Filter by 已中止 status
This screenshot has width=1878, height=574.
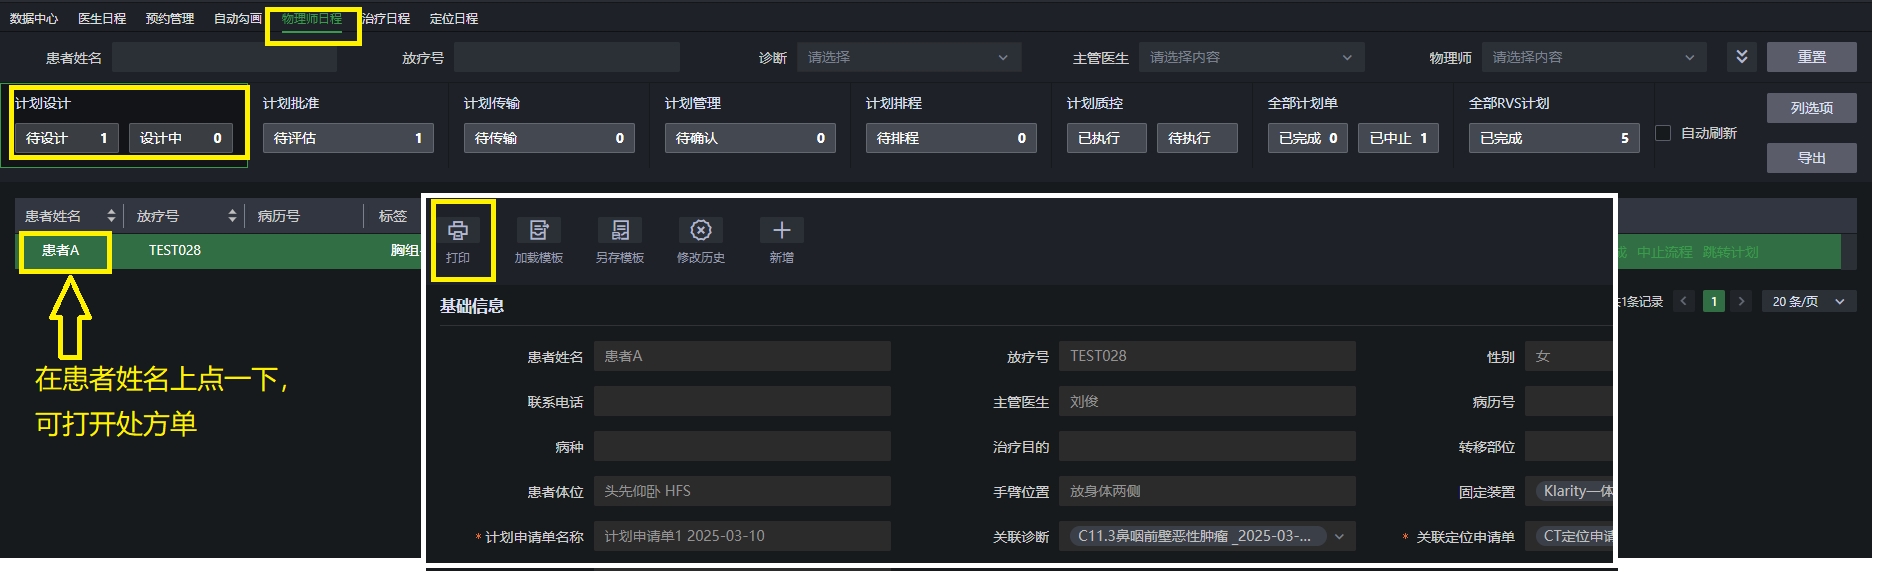1398,138
